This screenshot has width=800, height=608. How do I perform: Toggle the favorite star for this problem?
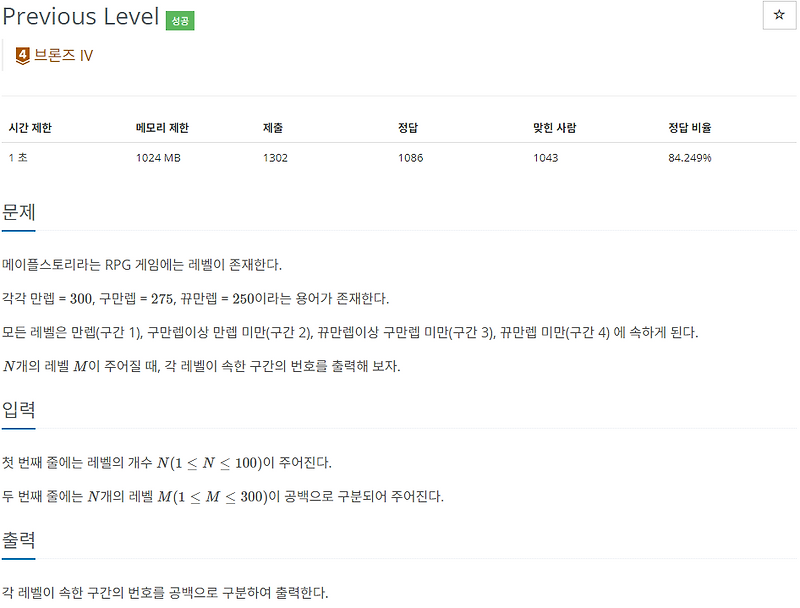click(x=778, y=14)
